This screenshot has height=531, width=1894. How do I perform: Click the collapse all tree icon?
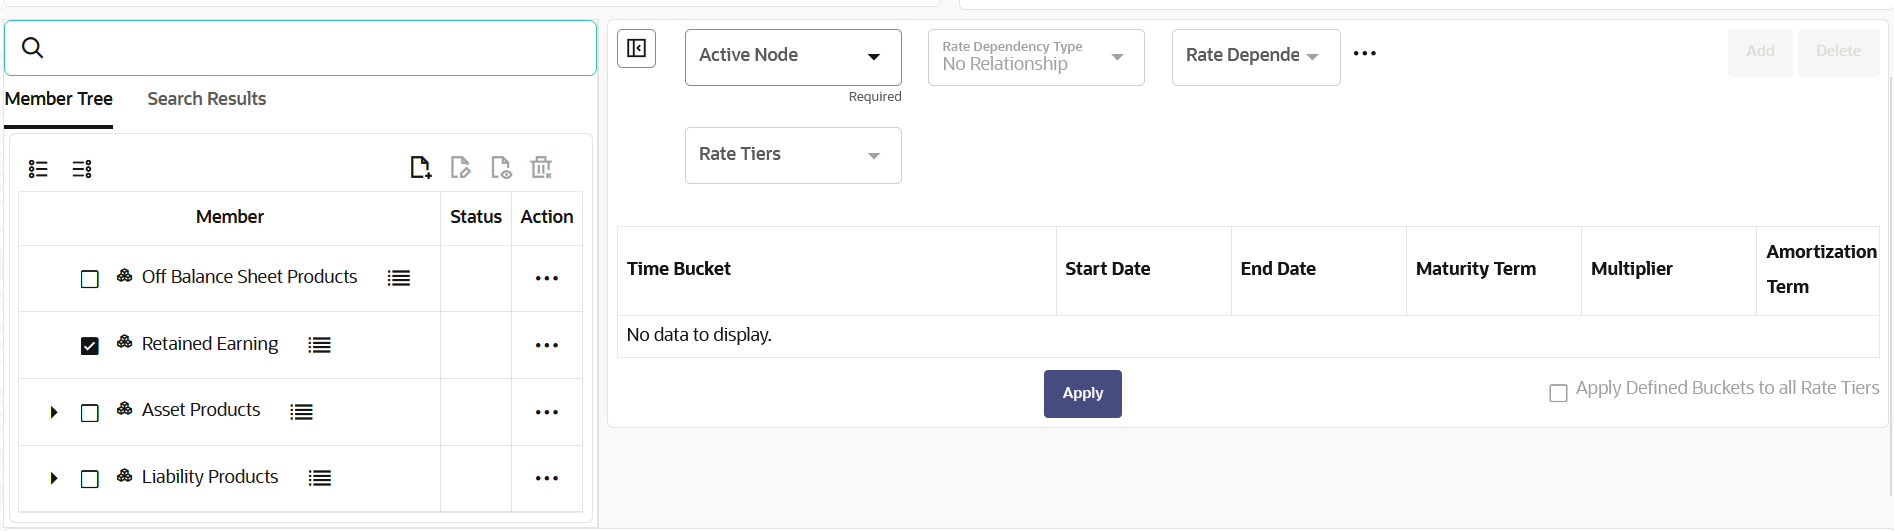[82, 169]
